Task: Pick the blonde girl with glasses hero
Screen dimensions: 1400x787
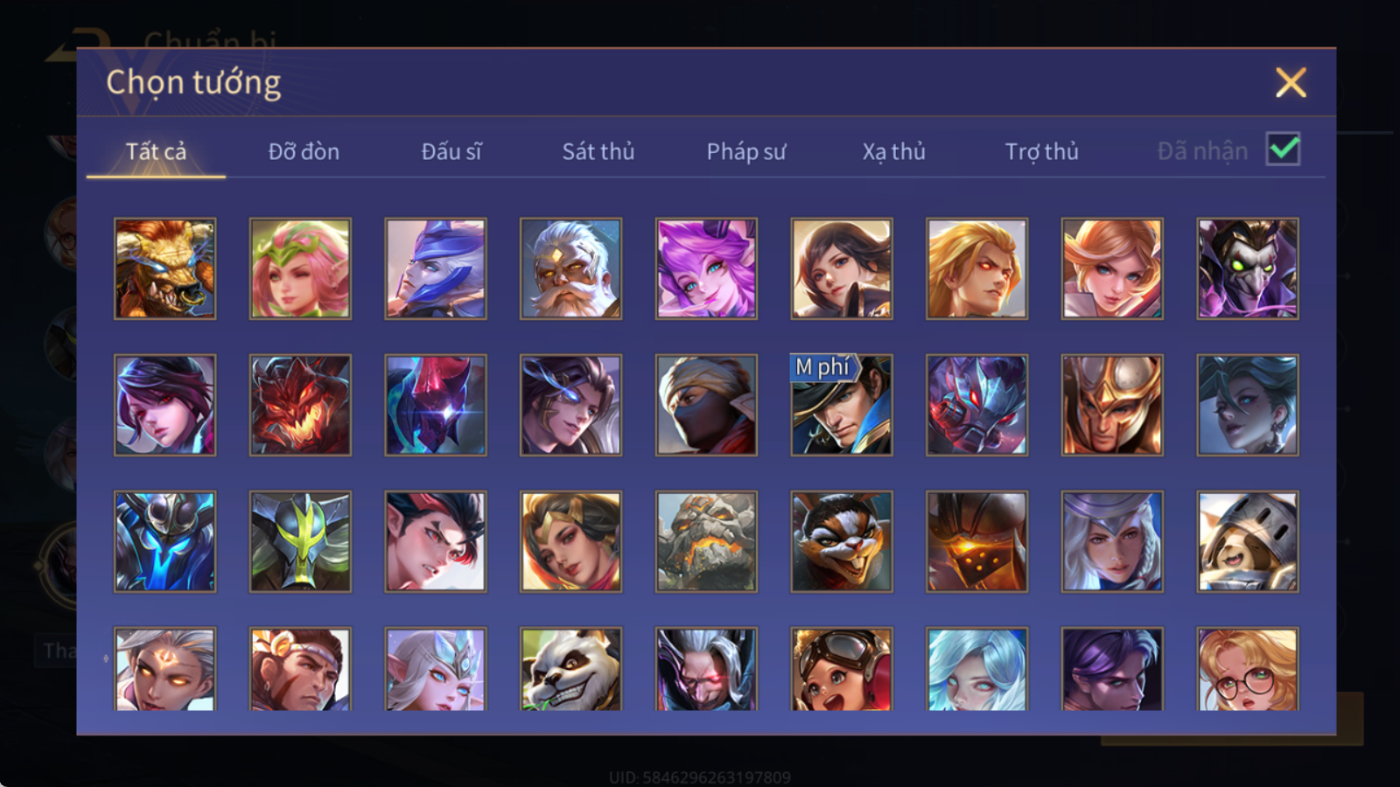Action: 1248,669
